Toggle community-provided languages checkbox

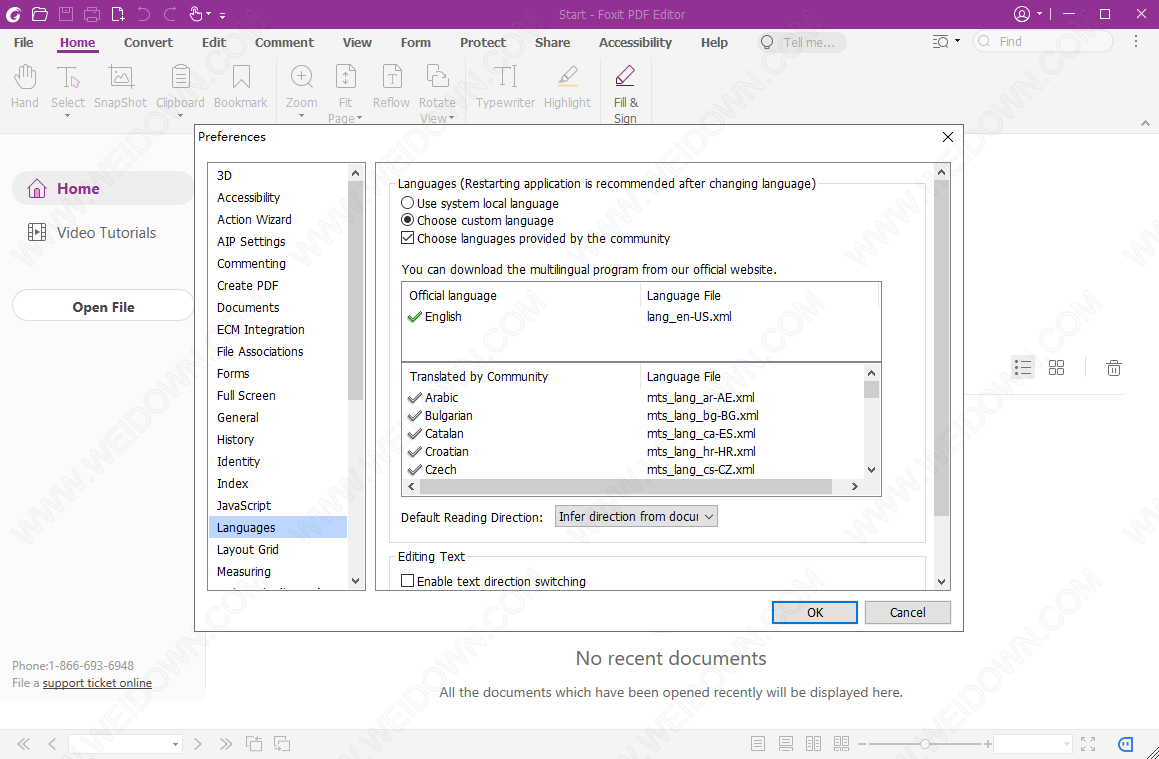(407, 238)
